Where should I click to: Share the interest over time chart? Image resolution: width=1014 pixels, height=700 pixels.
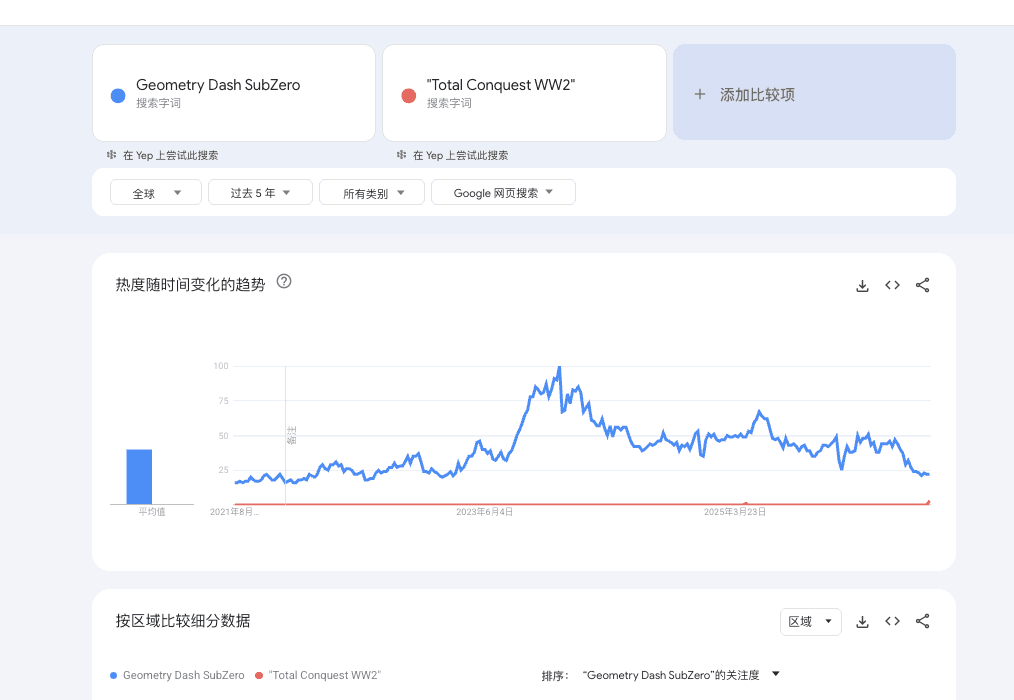[x=923, y=285]
